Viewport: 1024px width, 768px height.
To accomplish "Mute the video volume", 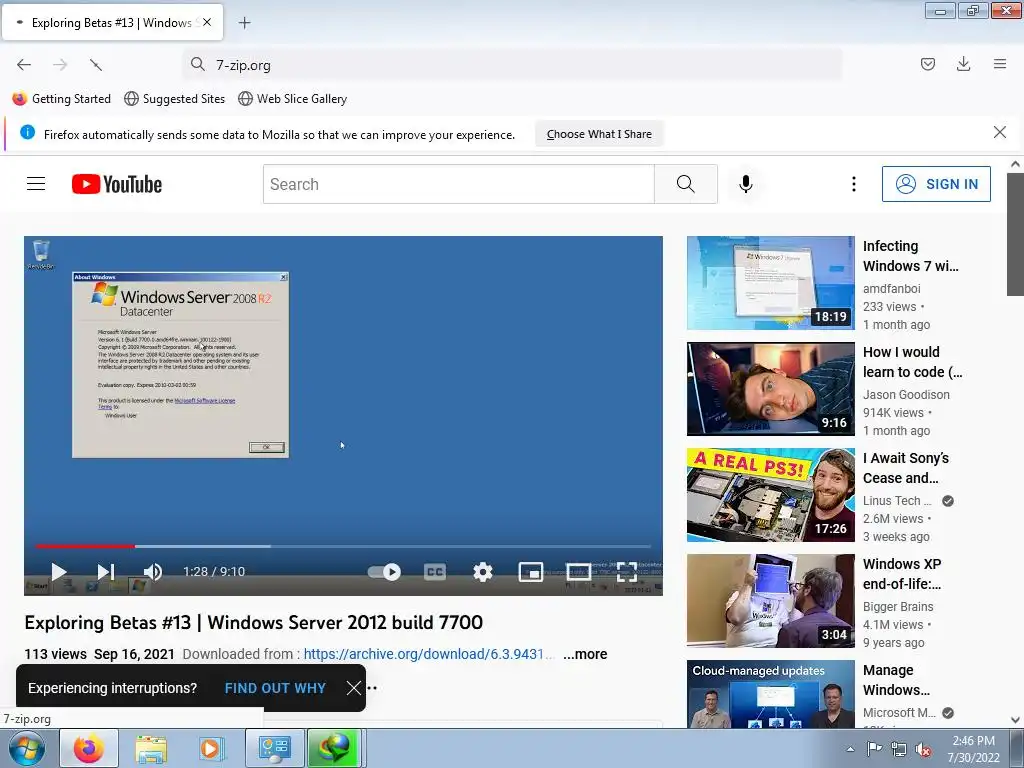I will click(153, 572).
